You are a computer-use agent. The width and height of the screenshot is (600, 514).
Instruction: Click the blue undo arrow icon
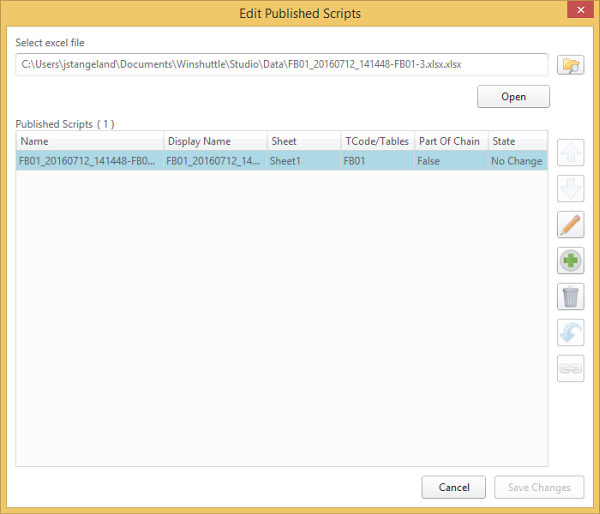click(570, 333)
